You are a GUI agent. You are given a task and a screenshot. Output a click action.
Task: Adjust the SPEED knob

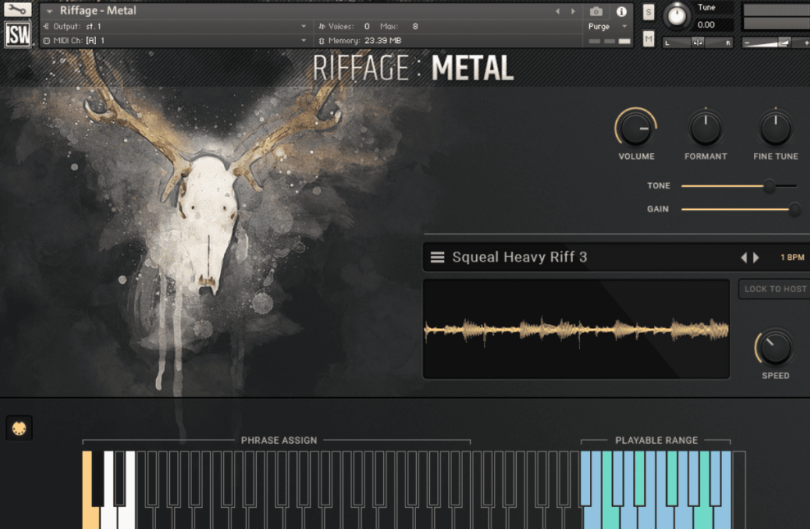click(775, 347)
